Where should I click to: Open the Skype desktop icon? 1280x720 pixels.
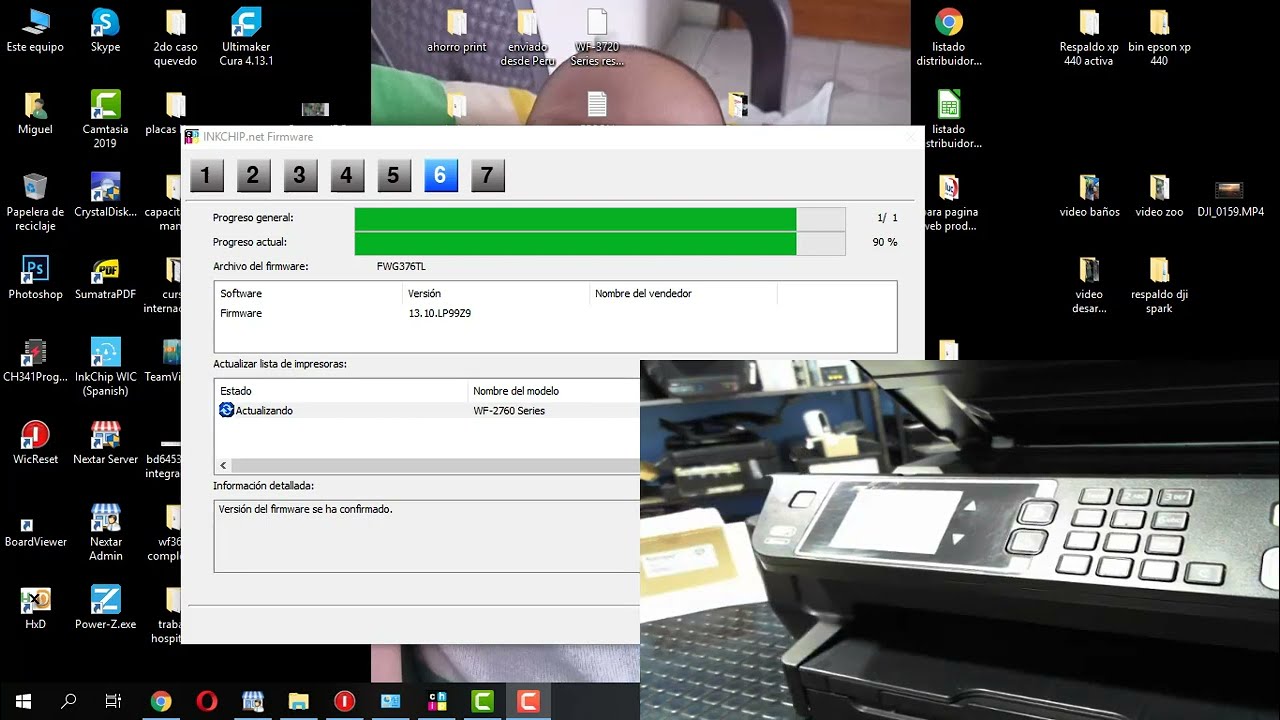click(x=105, y=30)
